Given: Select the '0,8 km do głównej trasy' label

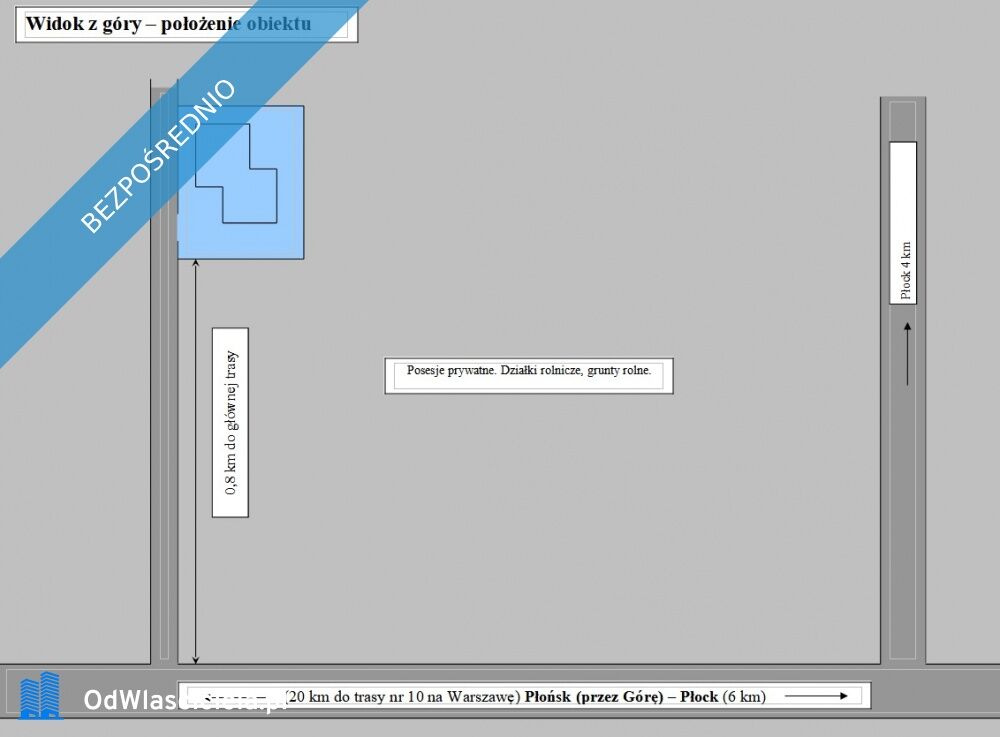Looking at the screenshot, I should point(231,422).
